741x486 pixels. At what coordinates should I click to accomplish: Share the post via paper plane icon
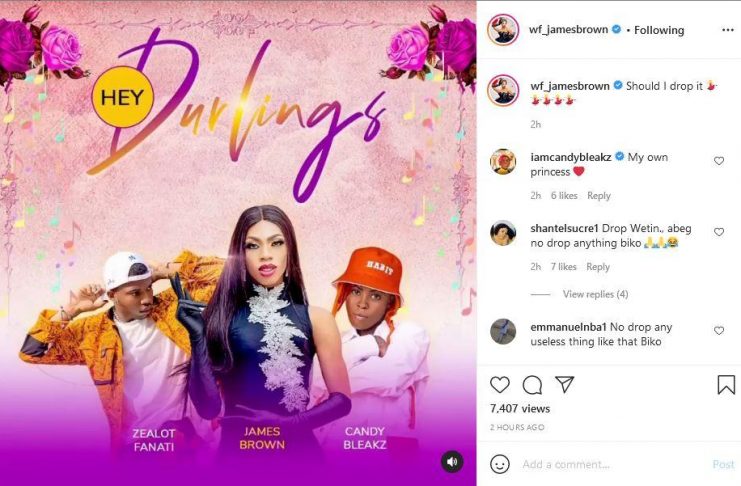(x=565, y=384)
